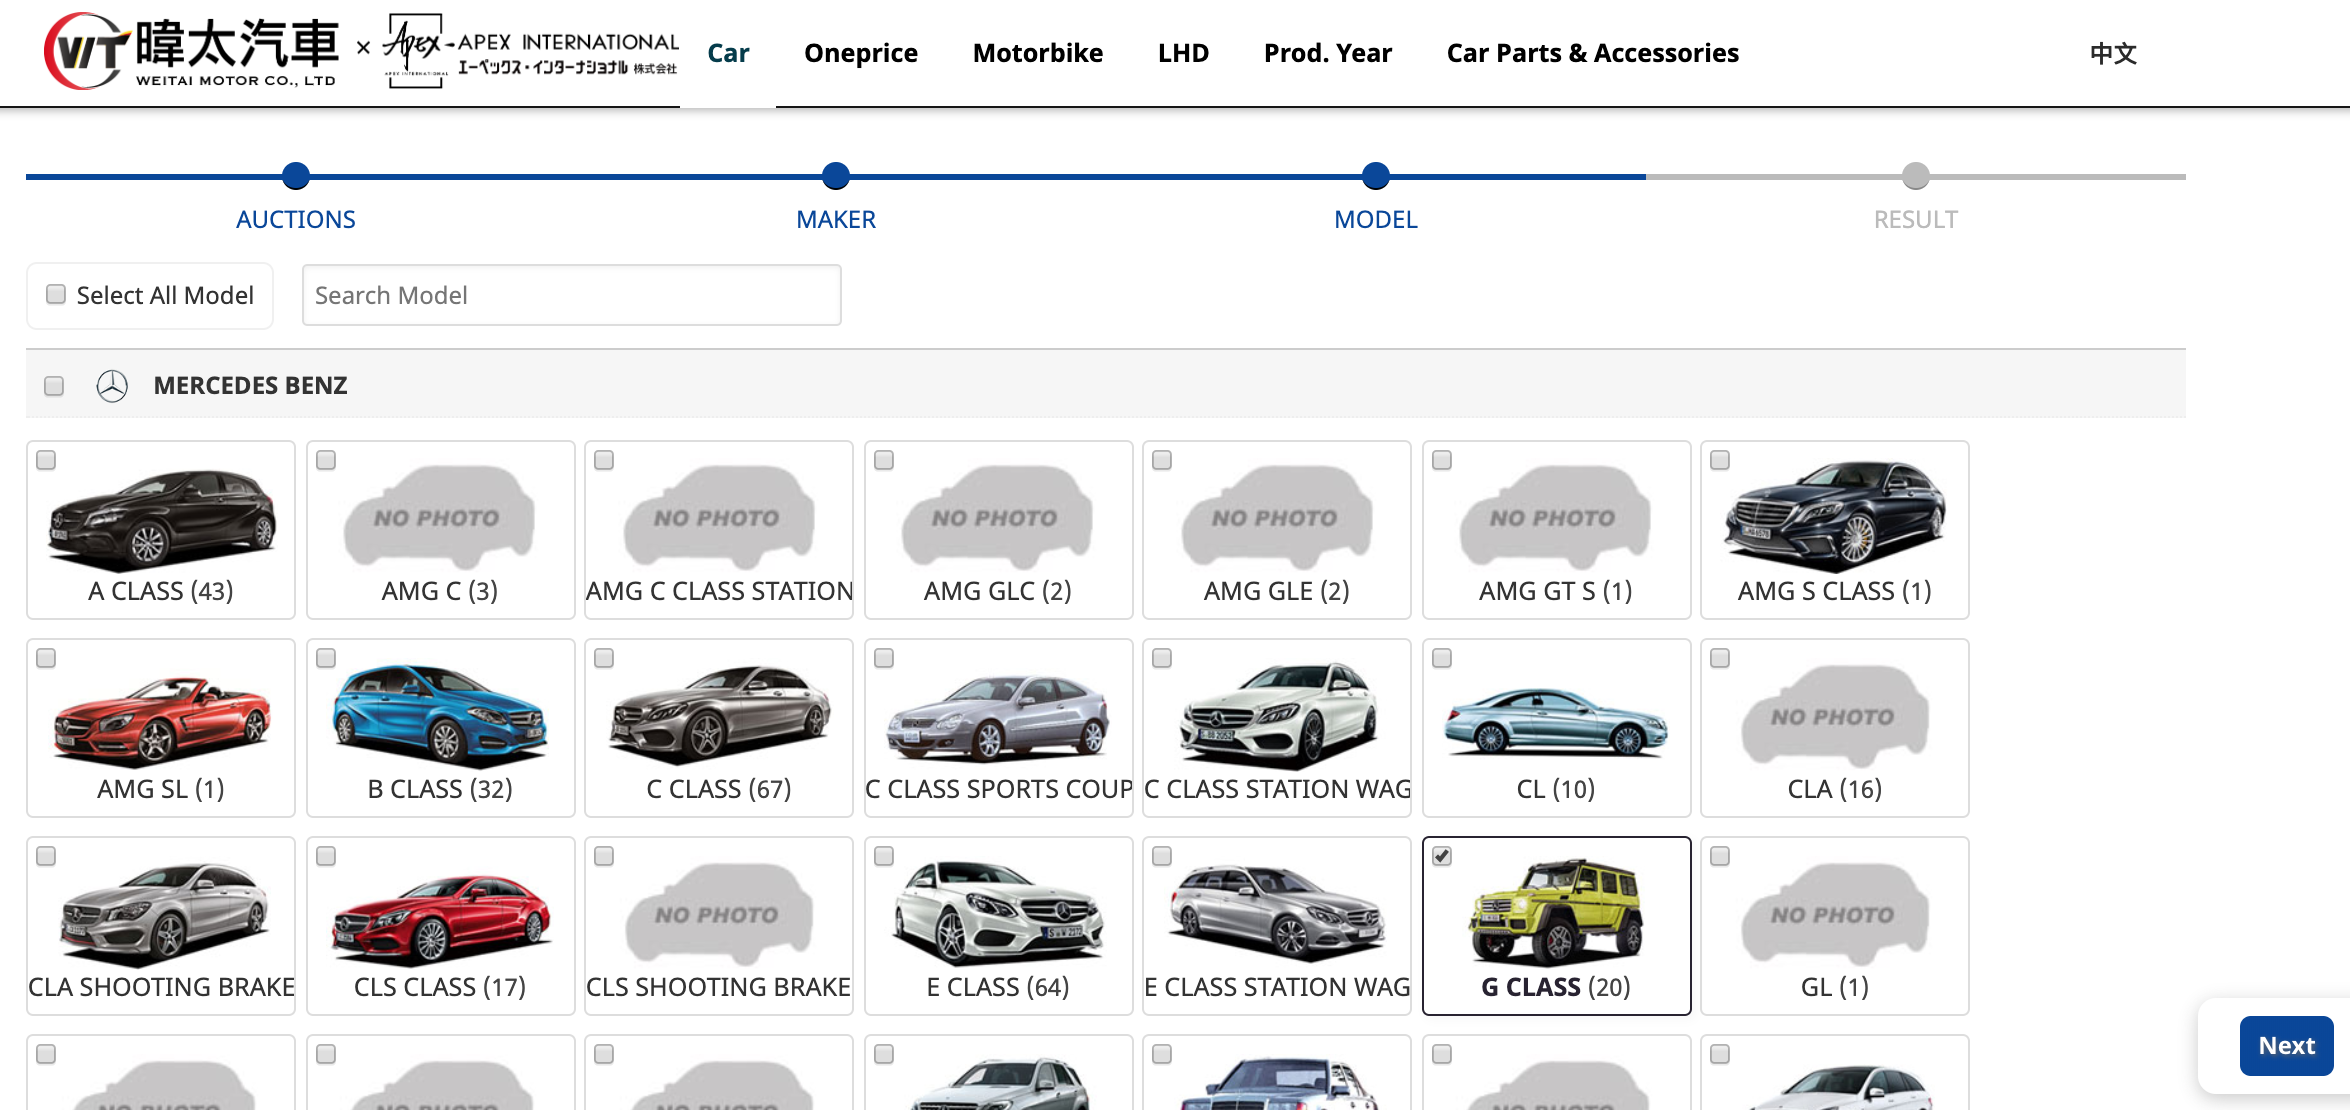Check the MERCEDES BENZ group checkbox

(x=54, y=386)
